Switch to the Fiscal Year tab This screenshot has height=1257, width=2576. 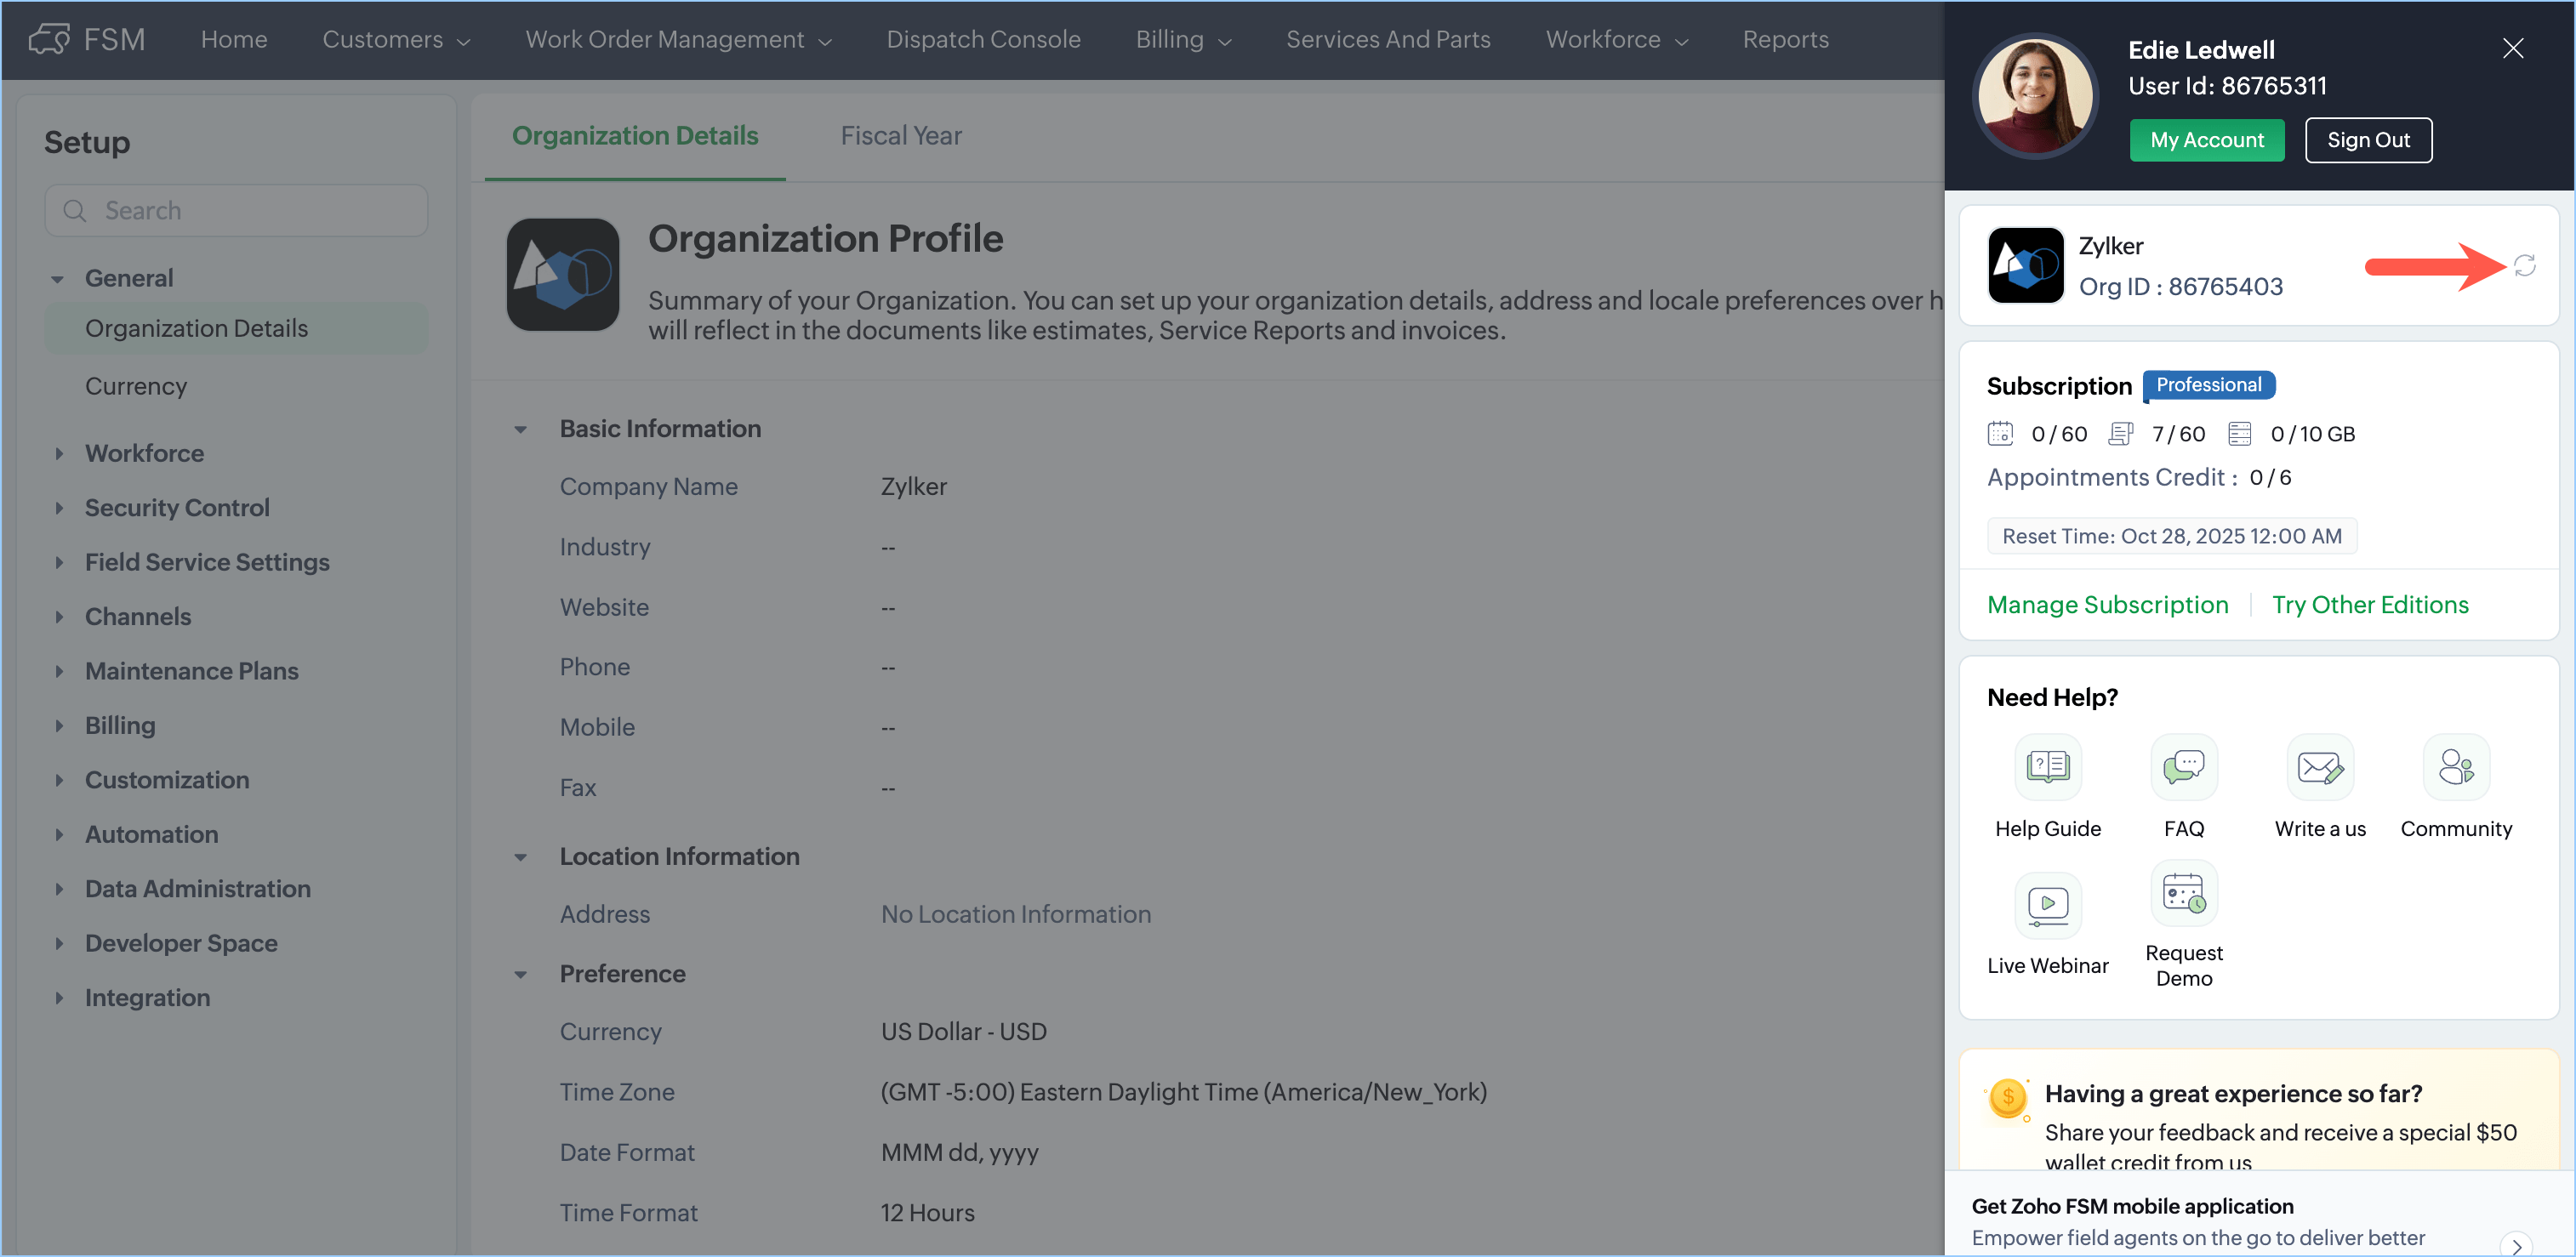point(900,135)
